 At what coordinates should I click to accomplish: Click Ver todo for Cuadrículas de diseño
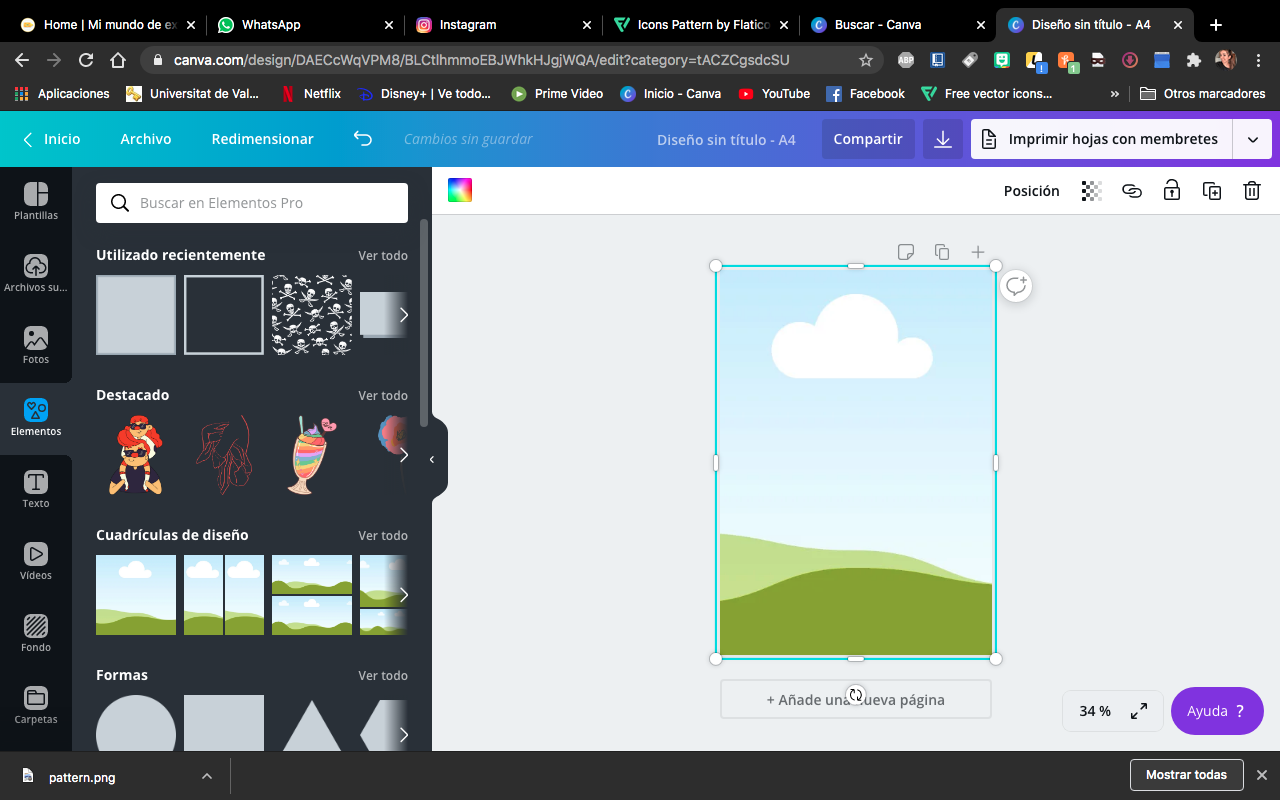click(383, 536)
